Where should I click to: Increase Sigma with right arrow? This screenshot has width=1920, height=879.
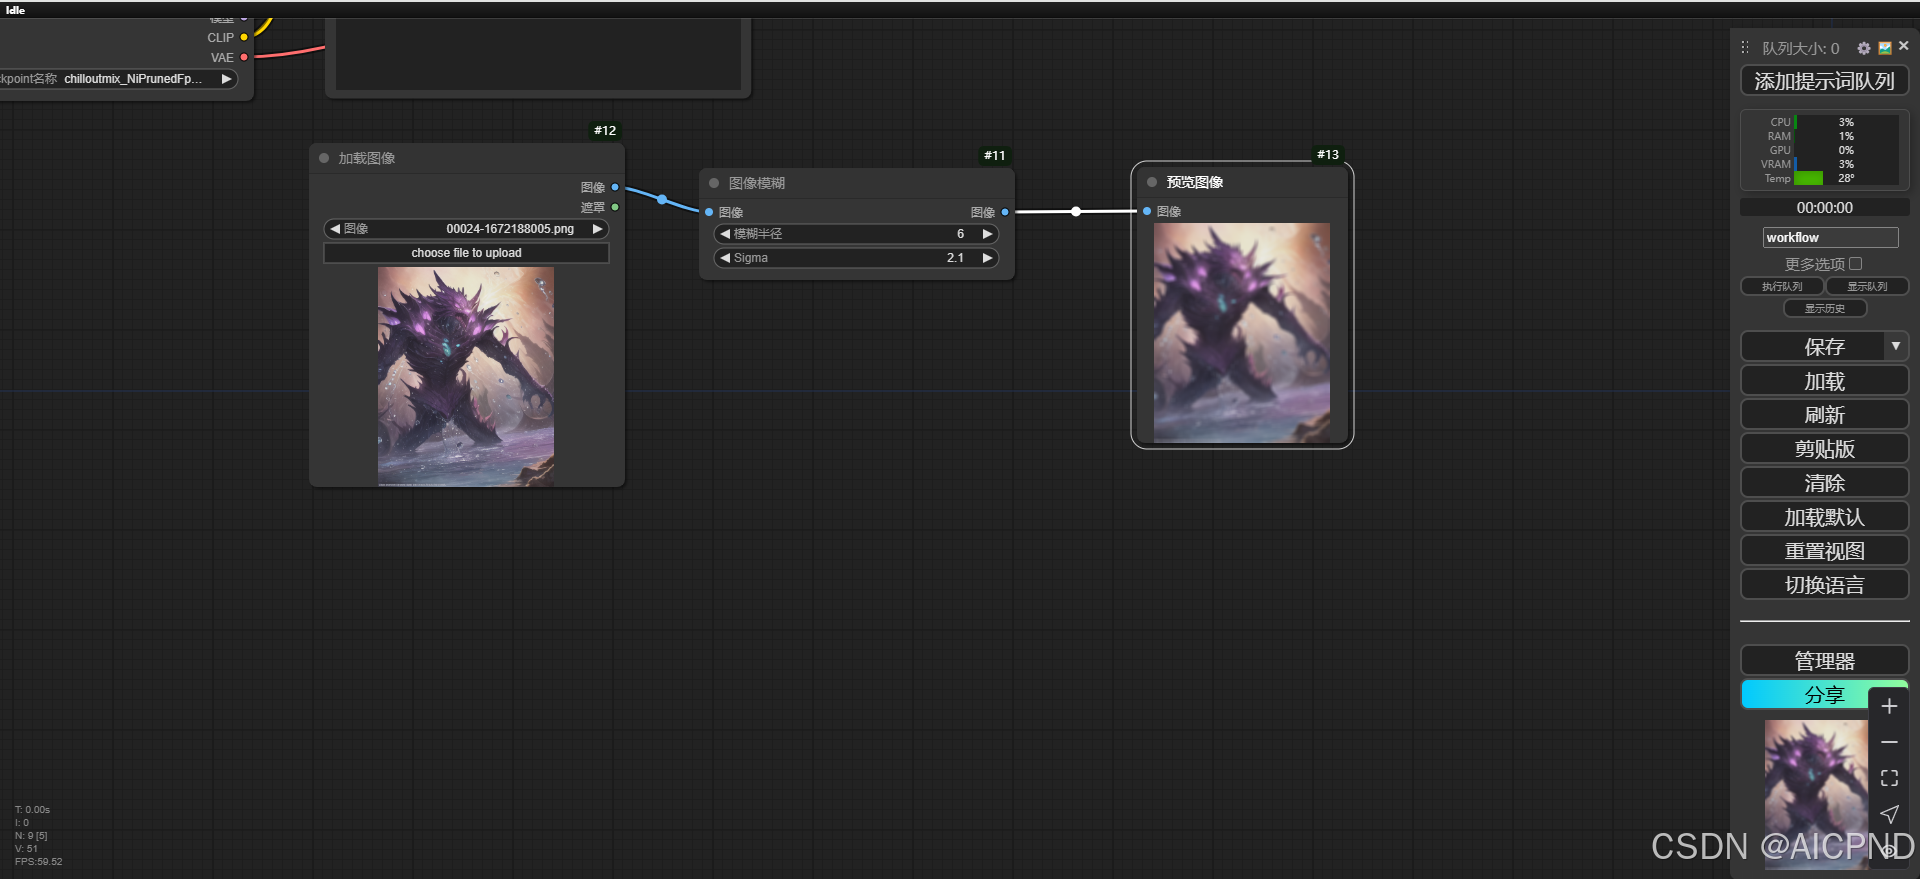click(x=987, y=258)
